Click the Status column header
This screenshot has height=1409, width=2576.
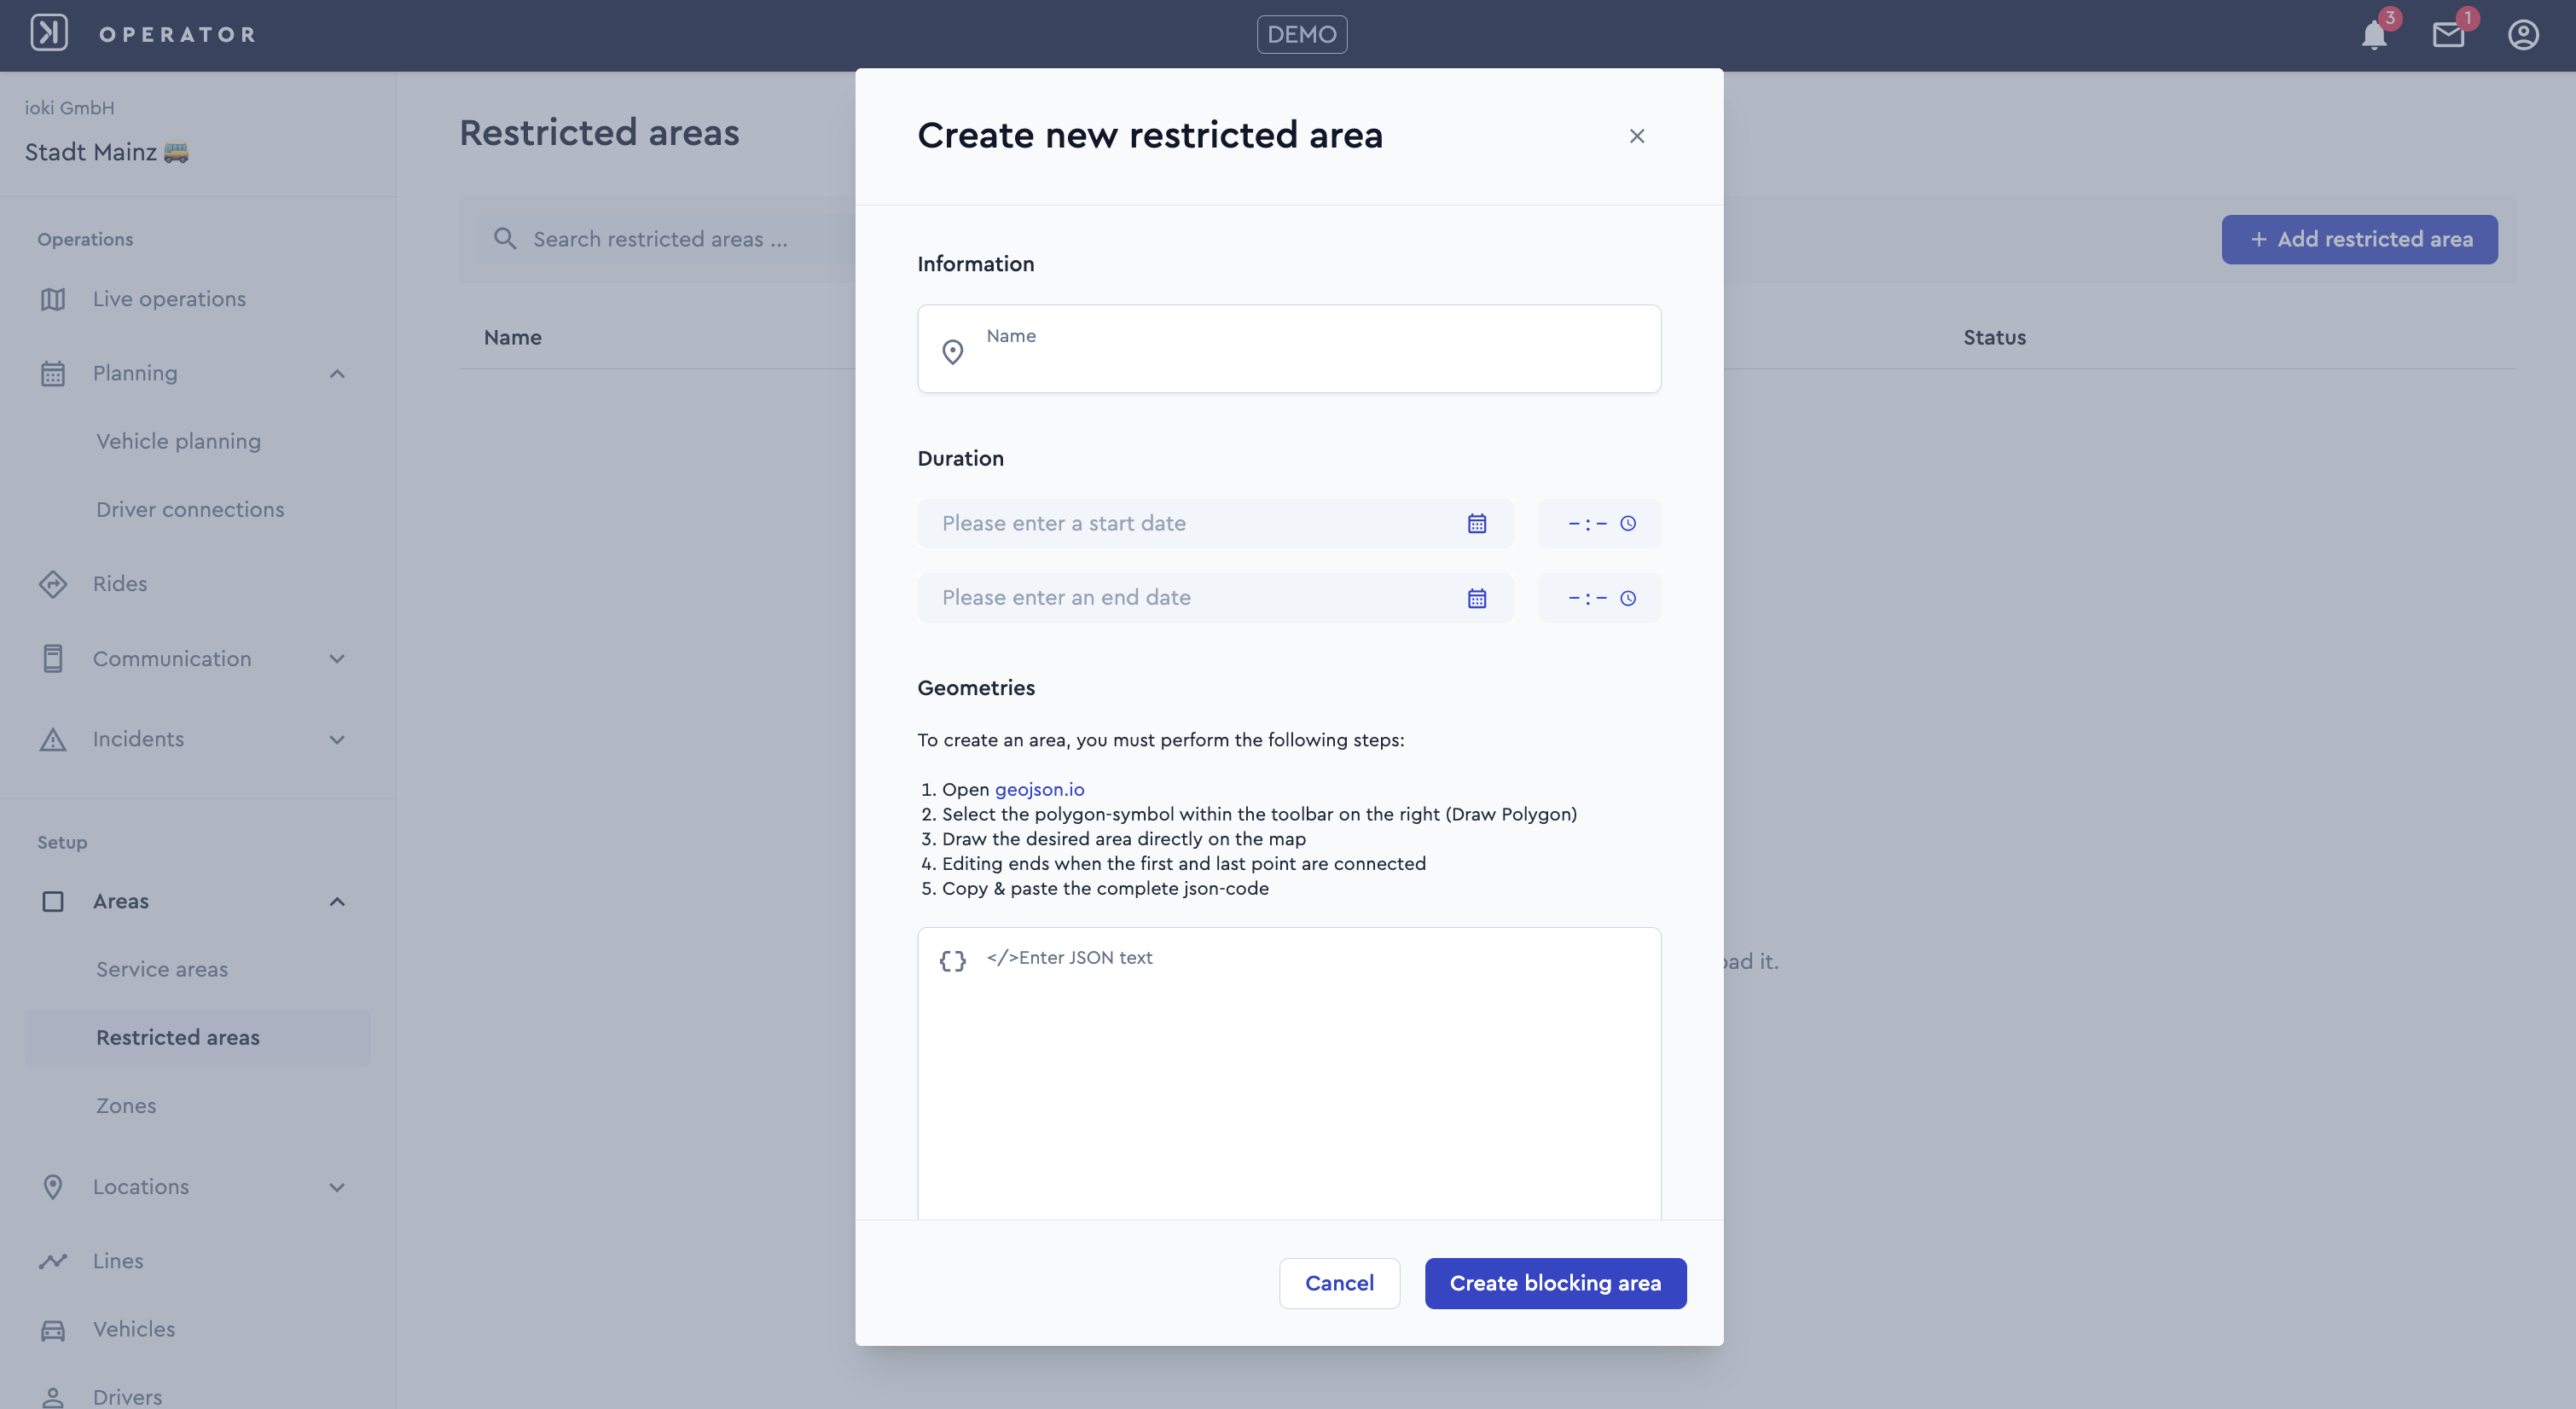(x=1994, y=338)
